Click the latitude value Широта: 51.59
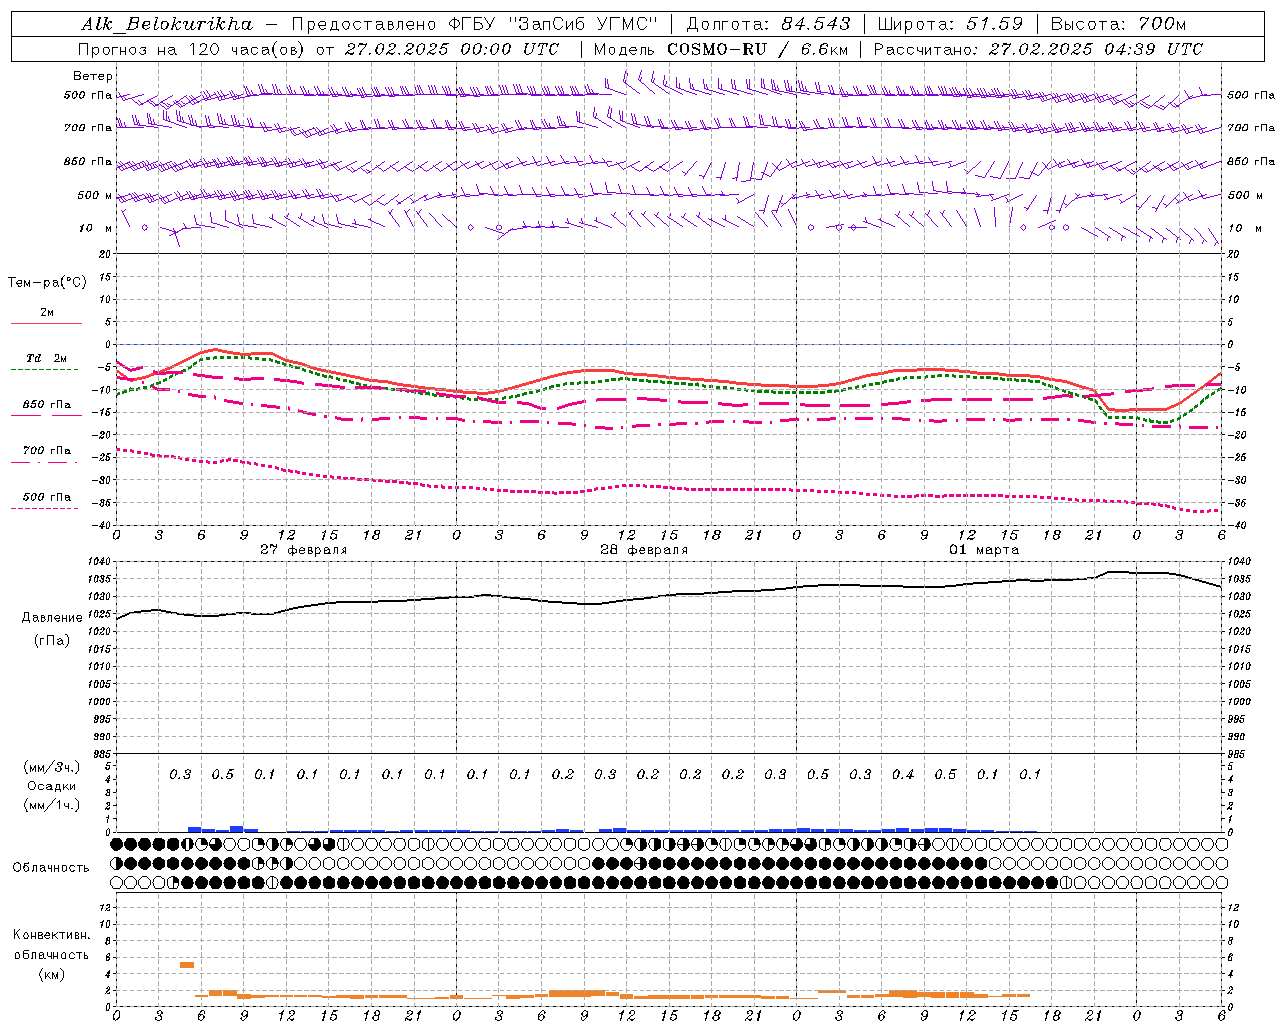This screenshot has width=1280, height=1024. (950, 23)
